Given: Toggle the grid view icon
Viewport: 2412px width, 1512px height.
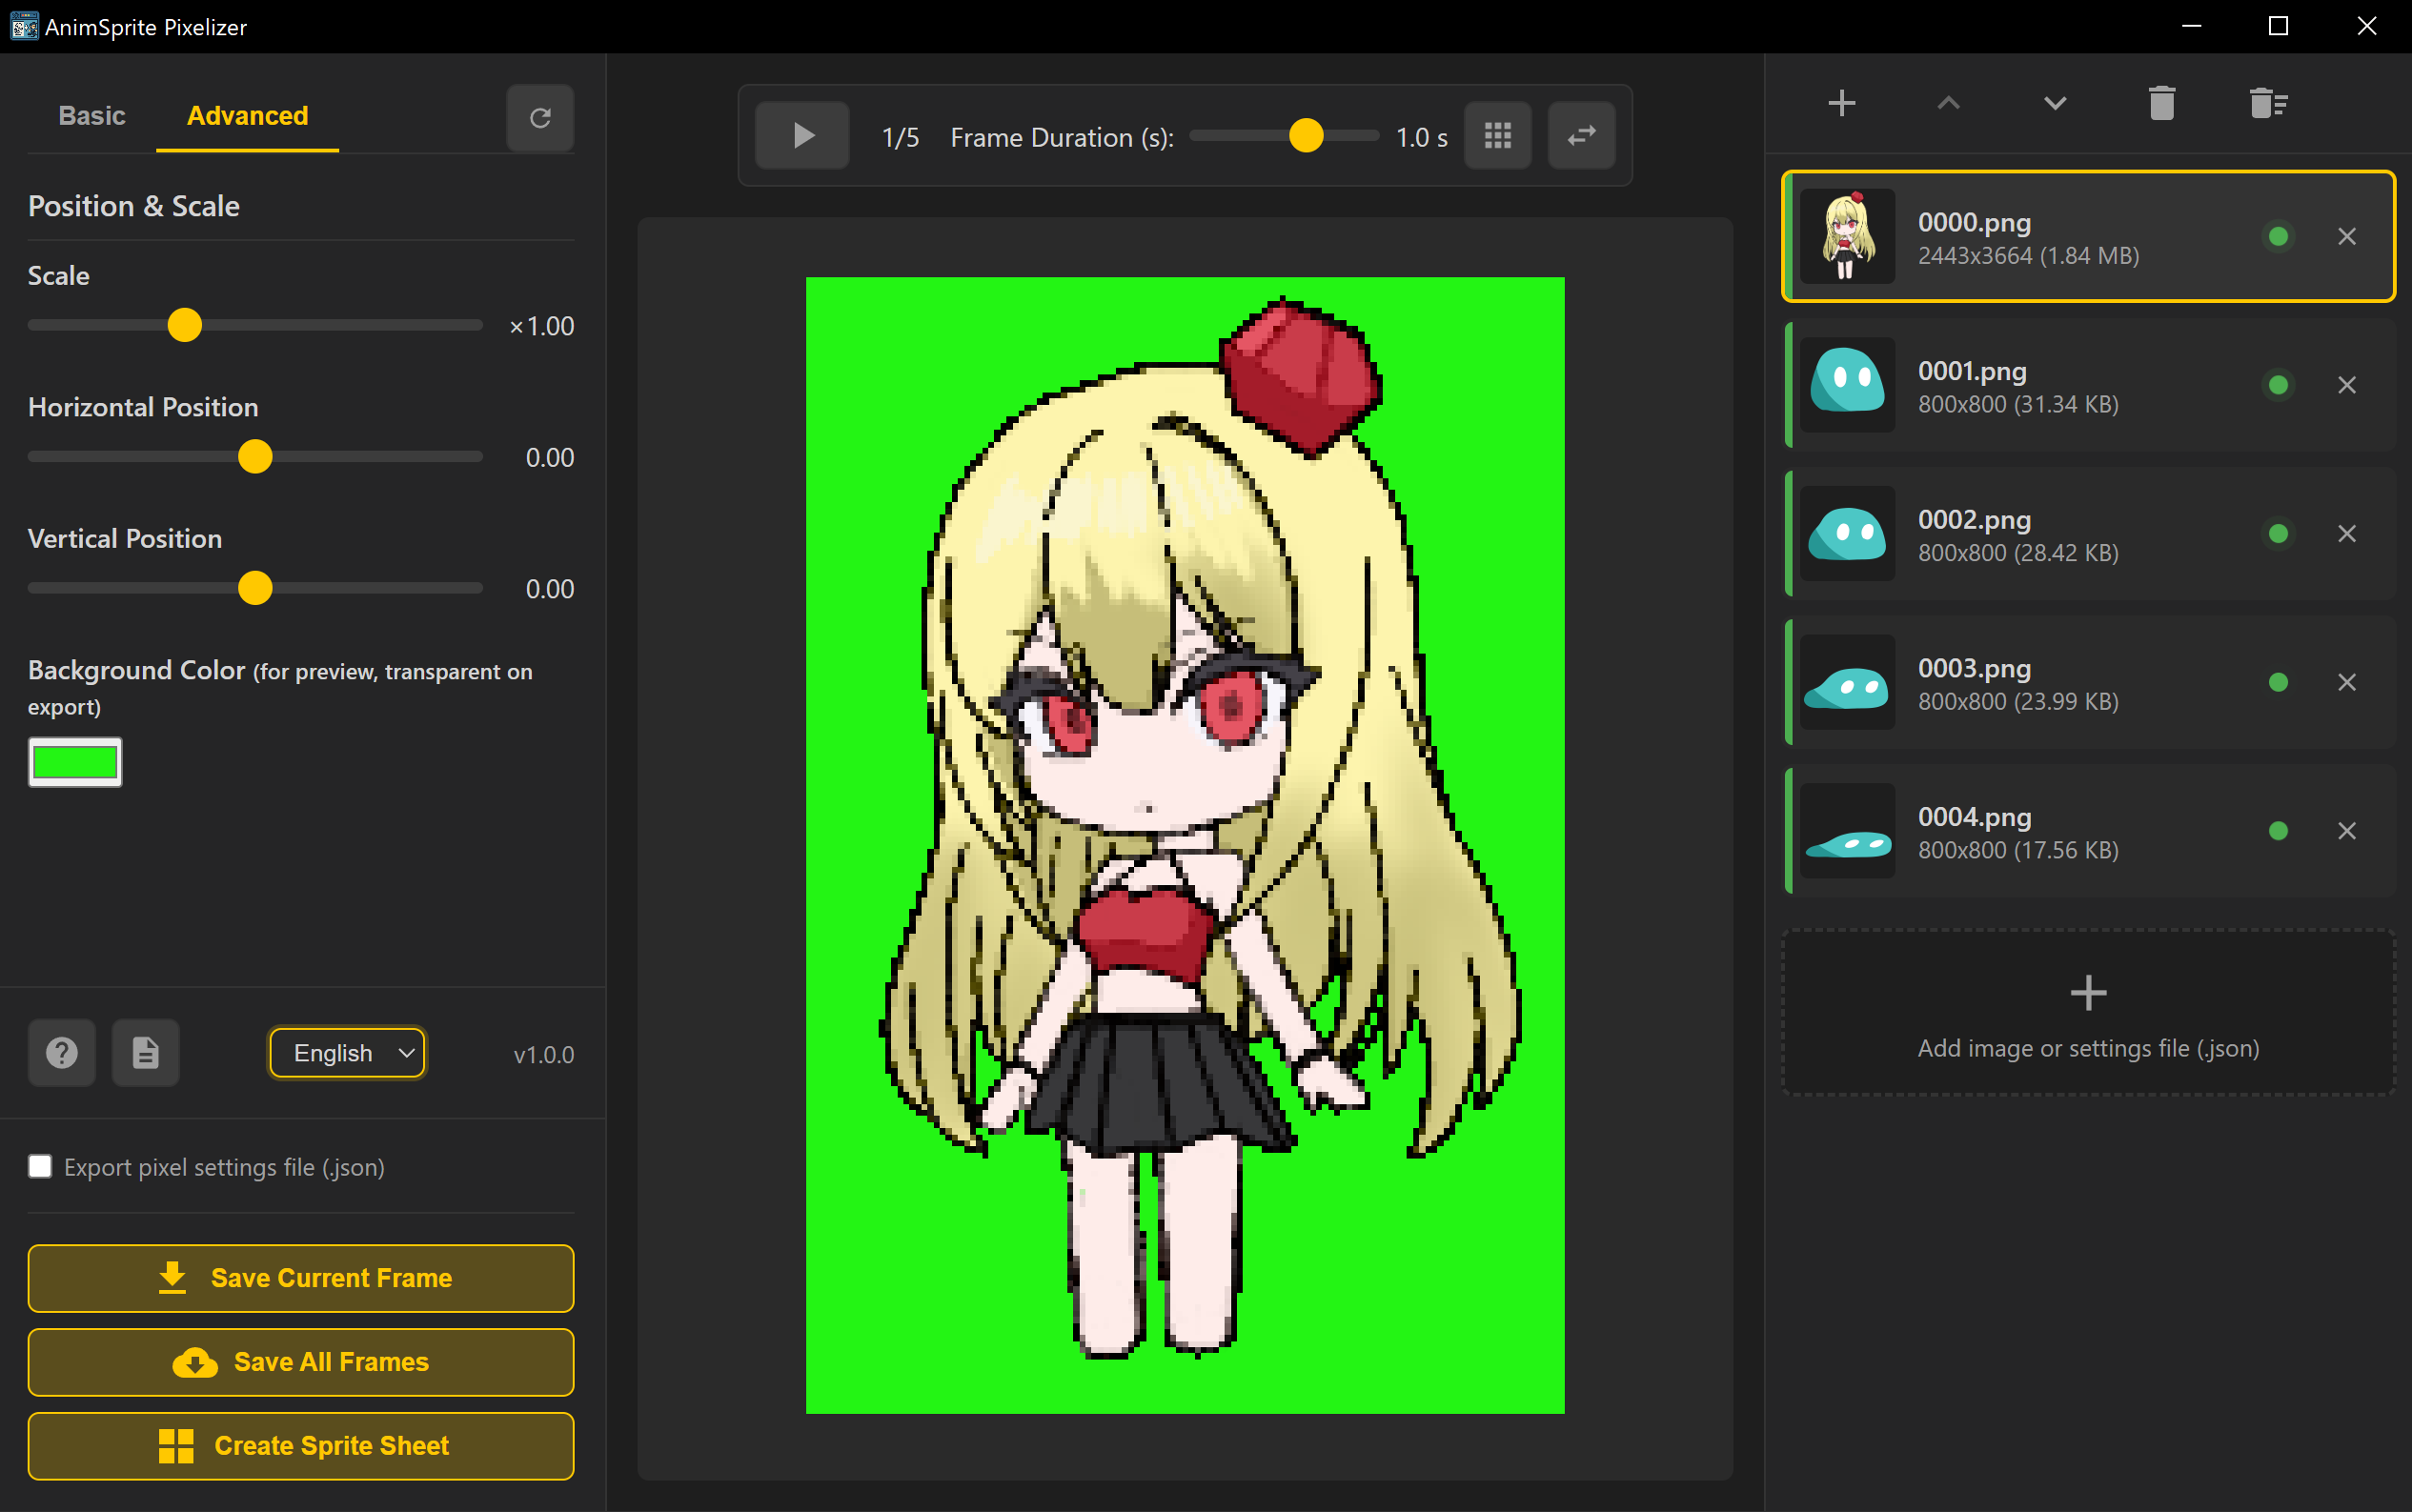Looking at the screenshot, I should pos(1497,135).
